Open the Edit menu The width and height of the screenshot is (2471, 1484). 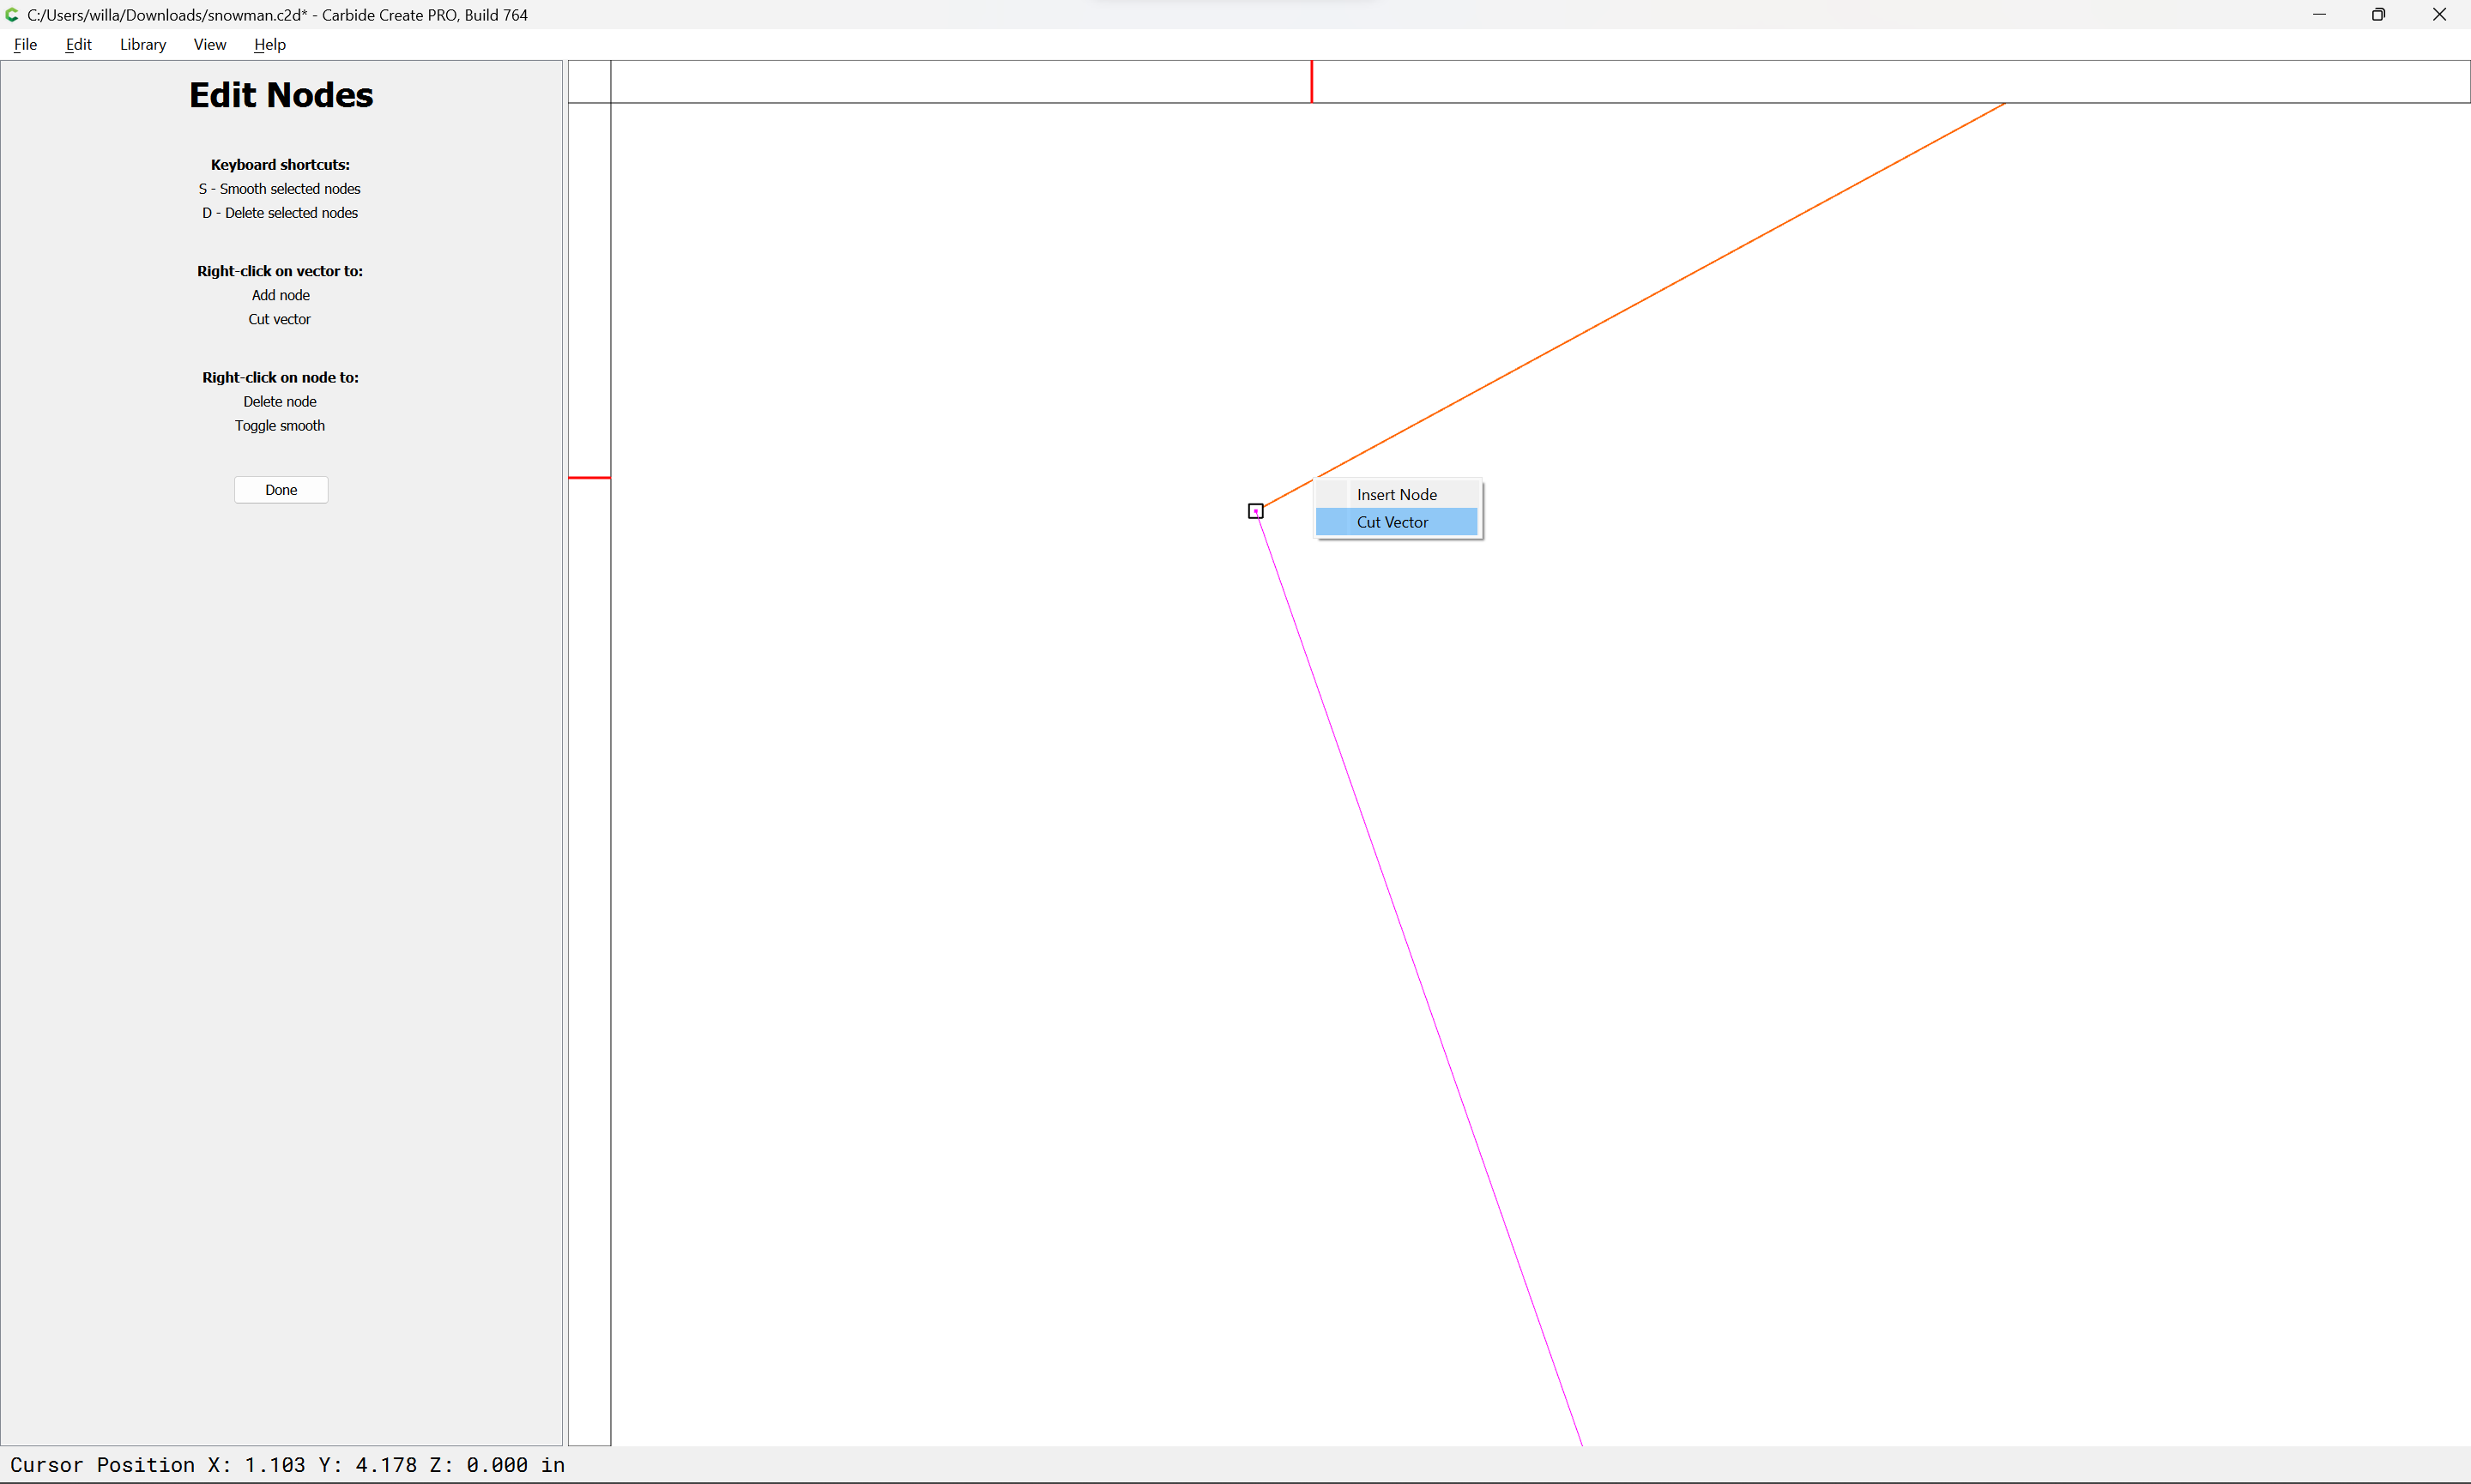coord(78,44)
